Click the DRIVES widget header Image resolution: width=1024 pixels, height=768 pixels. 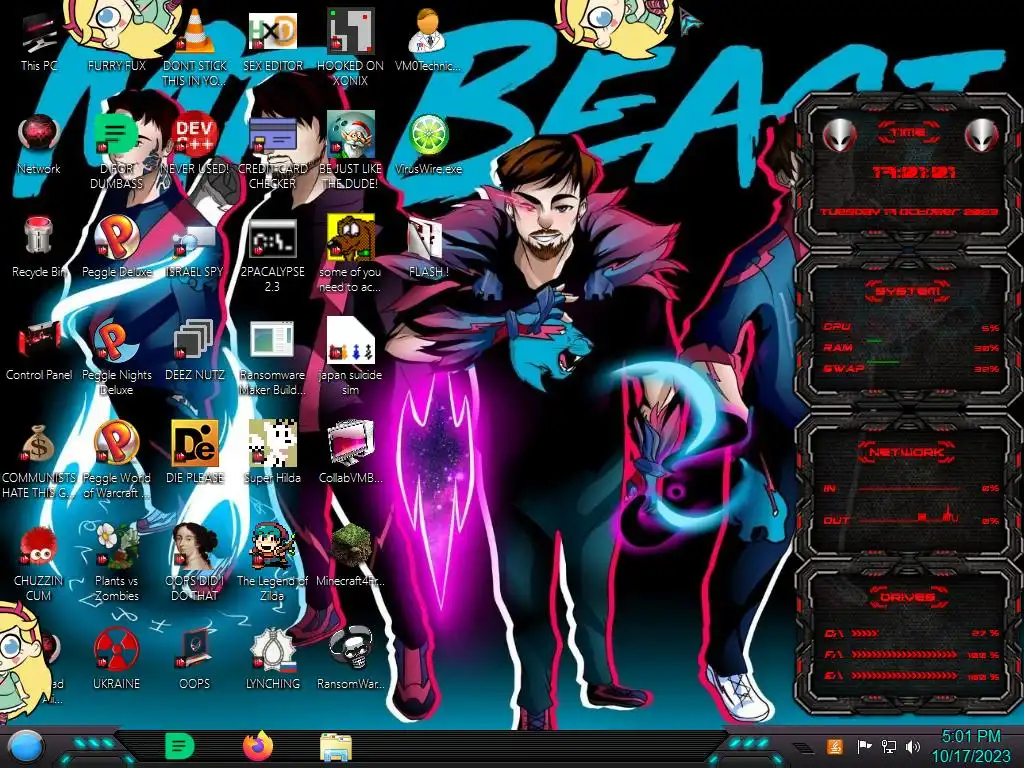(908, 597)
